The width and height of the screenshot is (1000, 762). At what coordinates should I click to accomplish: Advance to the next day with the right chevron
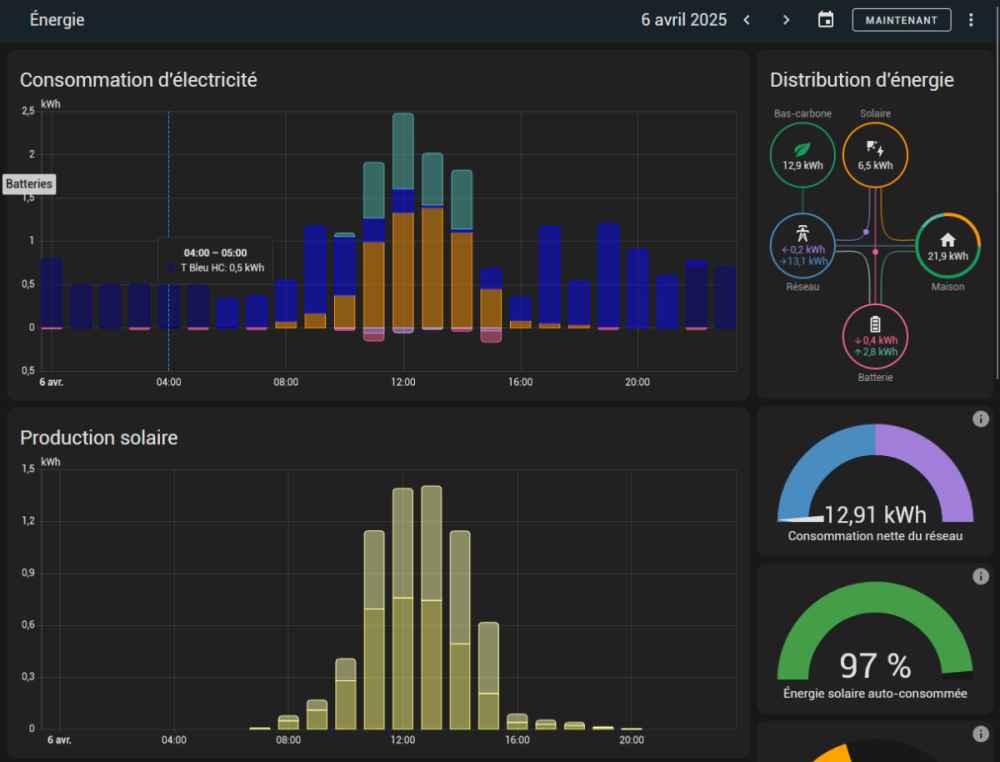[x=786, y=20]
